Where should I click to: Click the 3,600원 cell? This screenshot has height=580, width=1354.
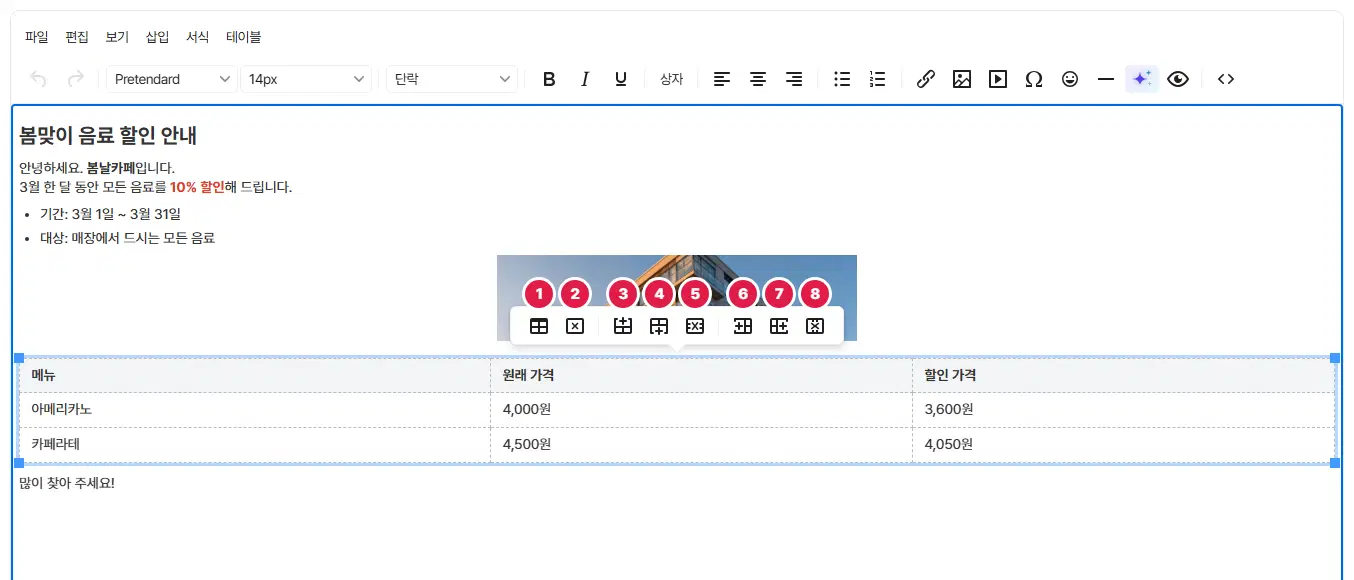click(x=1123, y=409)
